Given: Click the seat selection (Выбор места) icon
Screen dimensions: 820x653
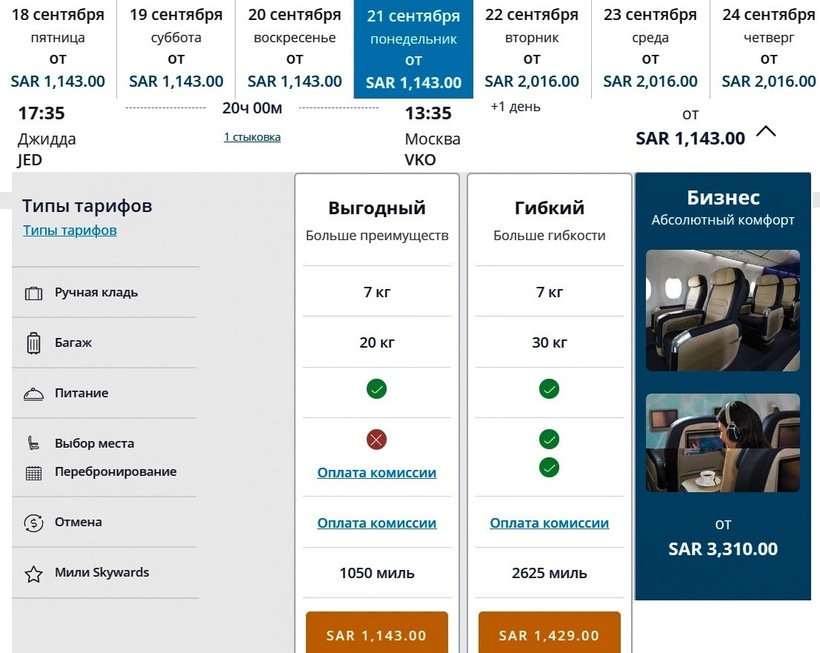Looking at the screenshot, I should pos(34,443).
